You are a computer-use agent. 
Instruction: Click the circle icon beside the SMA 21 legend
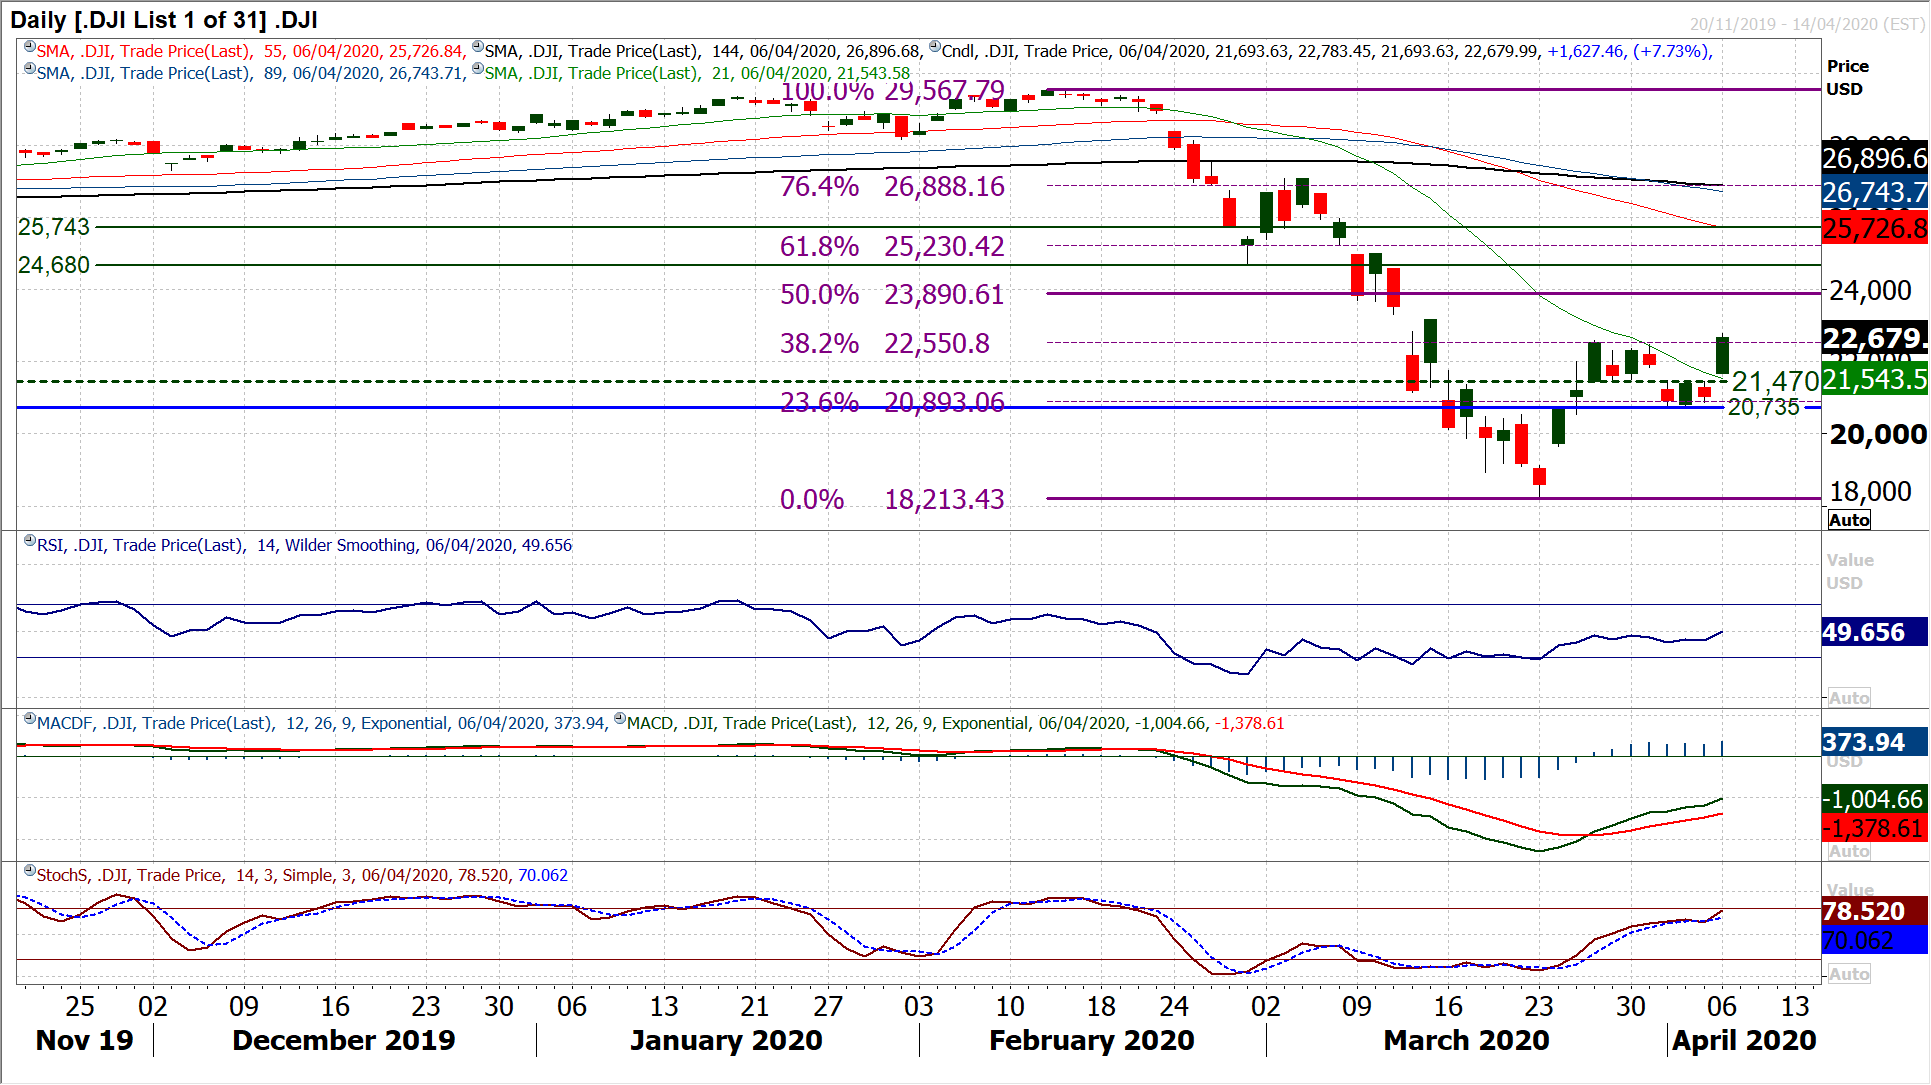point(478,69)
